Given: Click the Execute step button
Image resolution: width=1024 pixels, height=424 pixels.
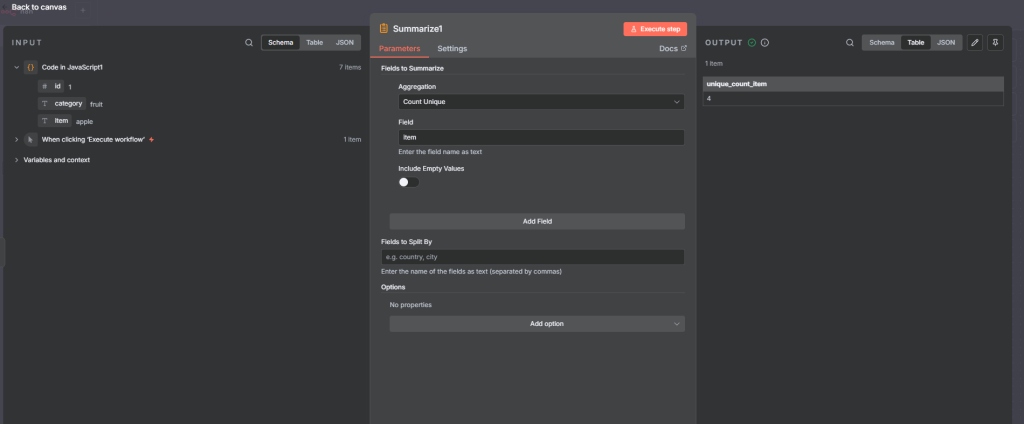Looking at the screenshot, I should pyautogui.click(x=655, y=29).
